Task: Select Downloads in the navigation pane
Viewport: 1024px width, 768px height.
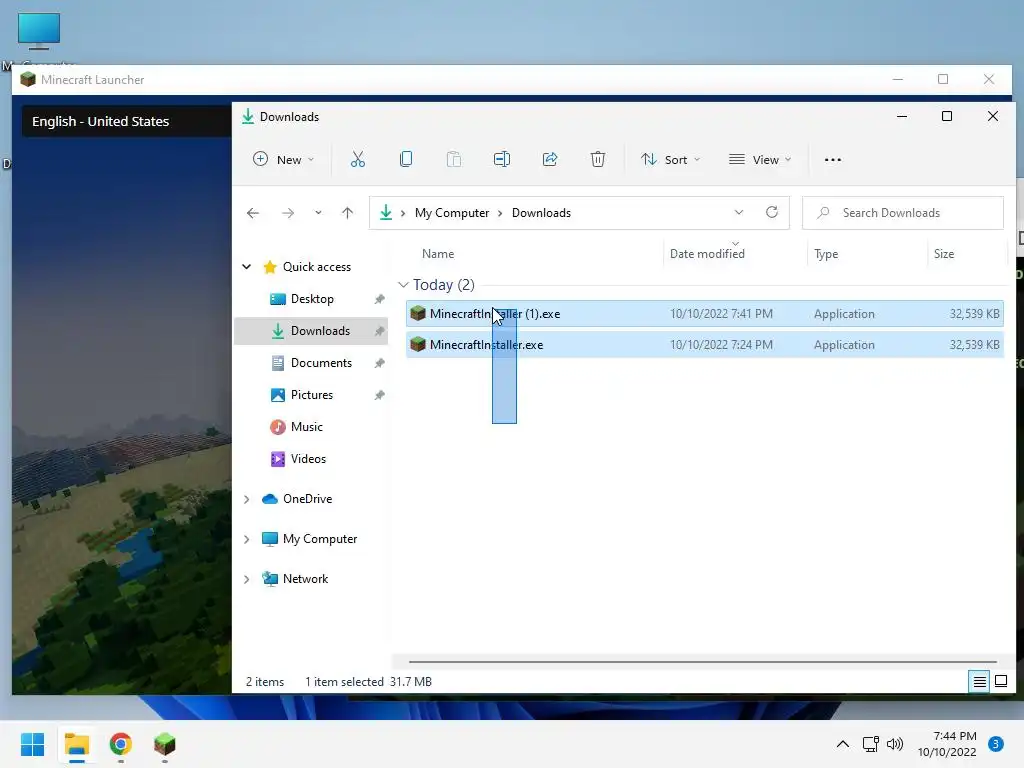Action: click(312, 331)
